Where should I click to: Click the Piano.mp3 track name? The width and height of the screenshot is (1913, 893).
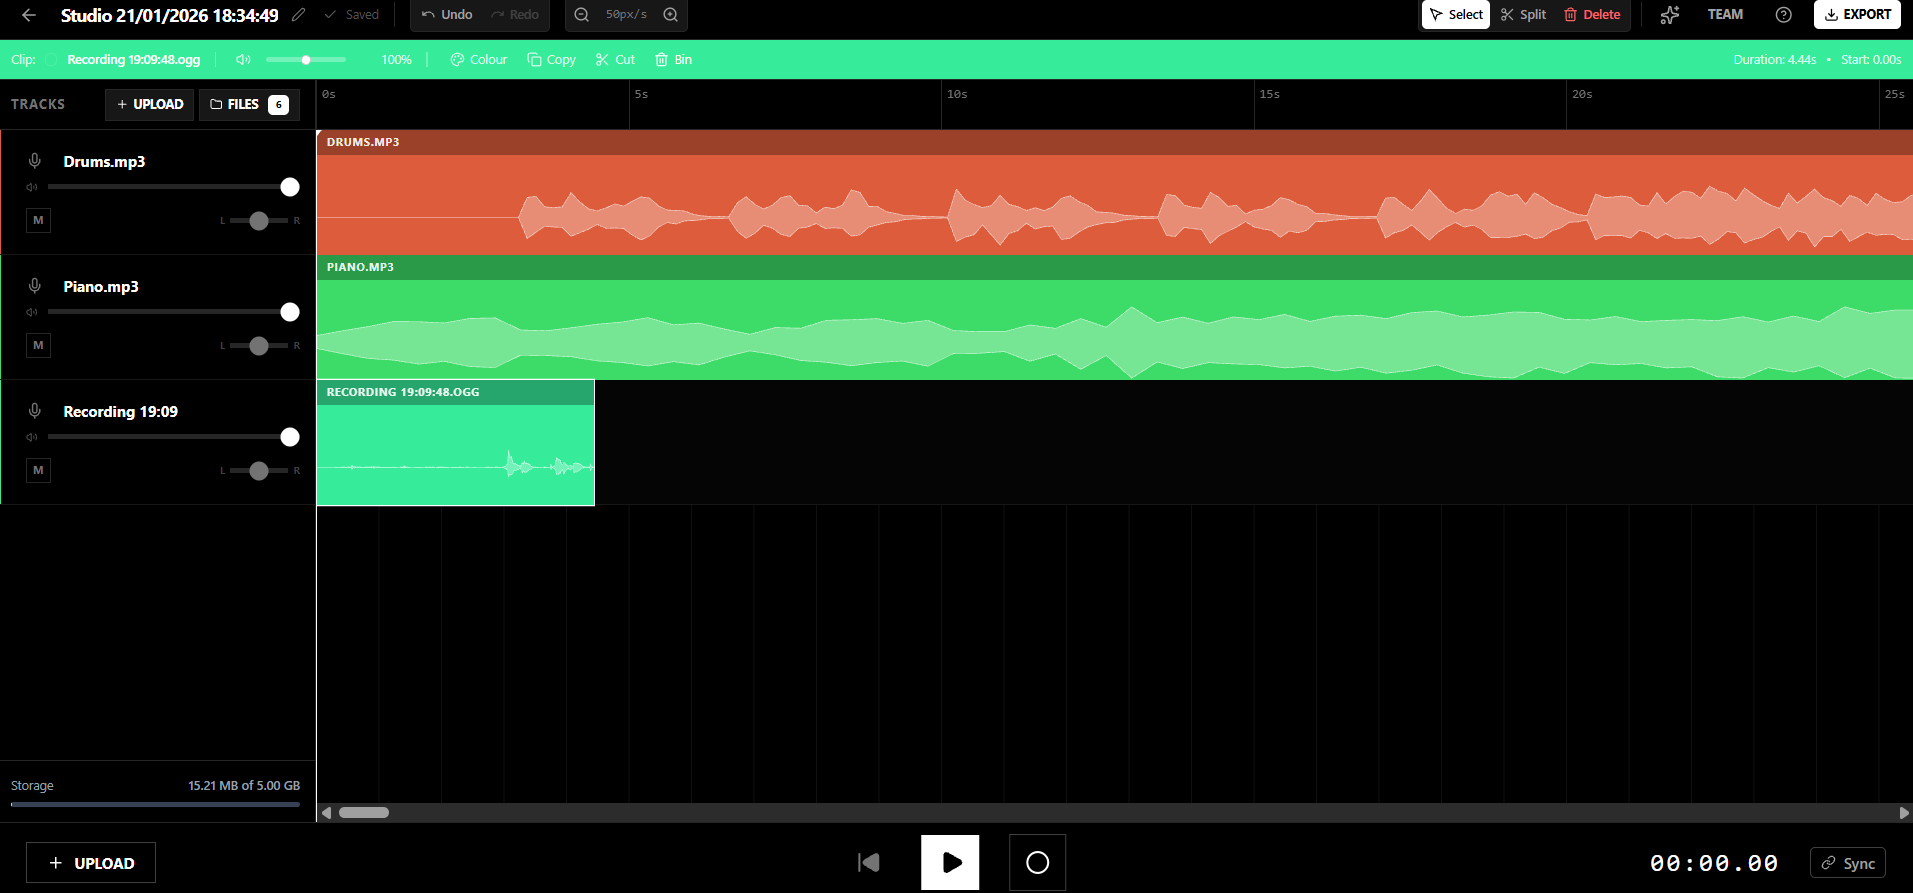click(x=101, y=286)
